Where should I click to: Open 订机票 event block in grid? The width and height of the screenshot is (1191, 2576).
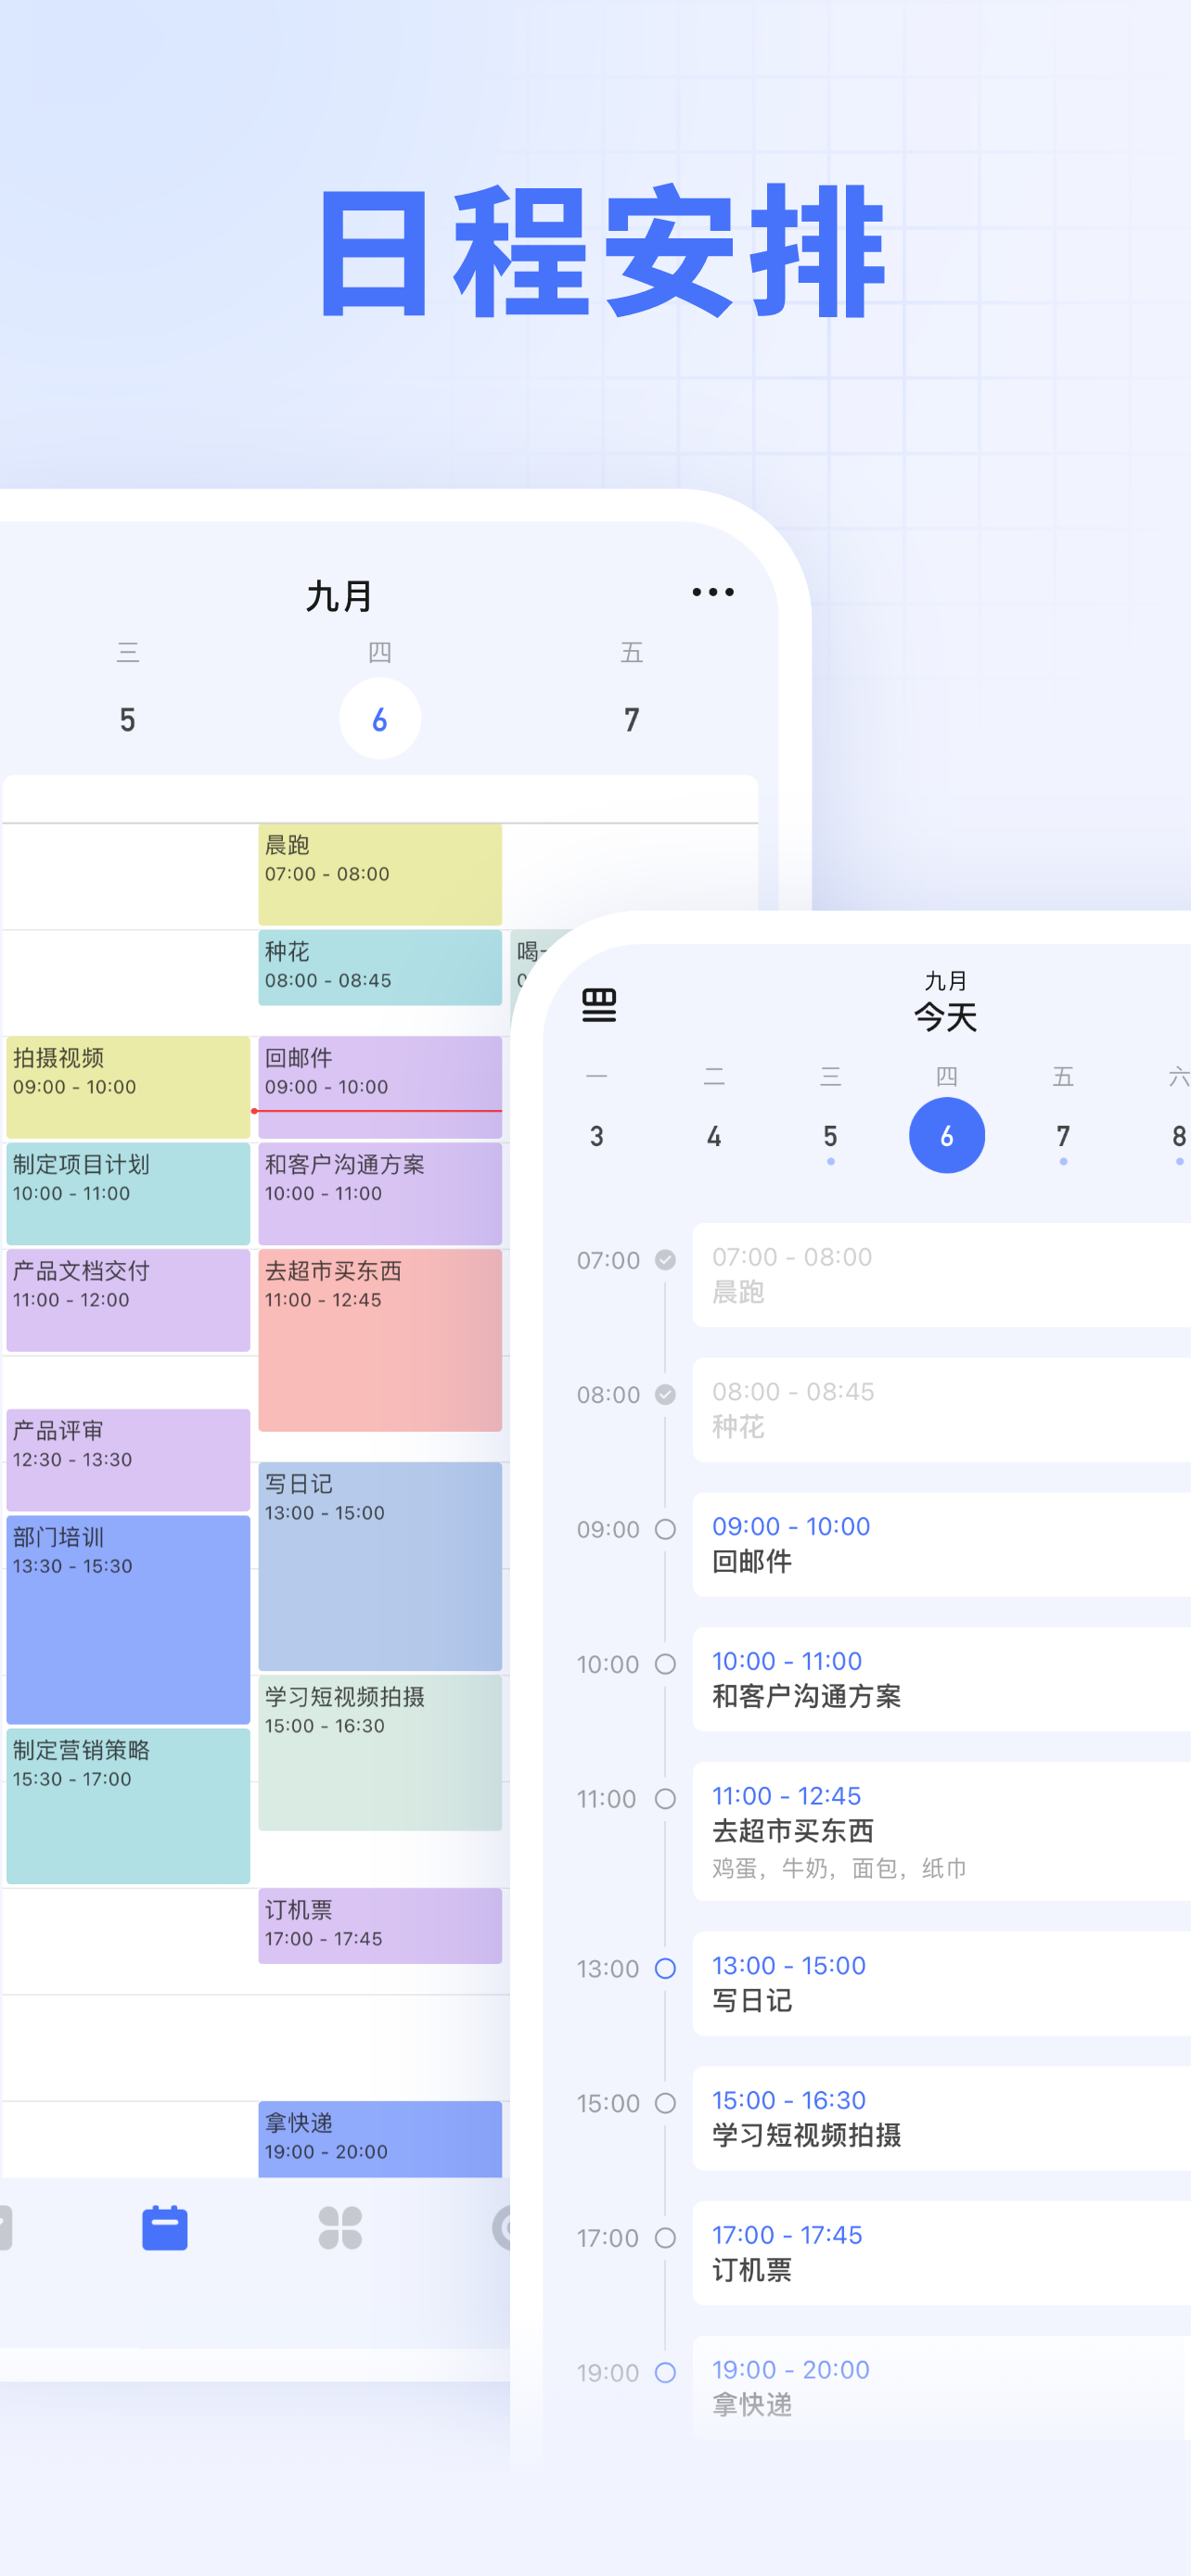(x=380, y=1925)
